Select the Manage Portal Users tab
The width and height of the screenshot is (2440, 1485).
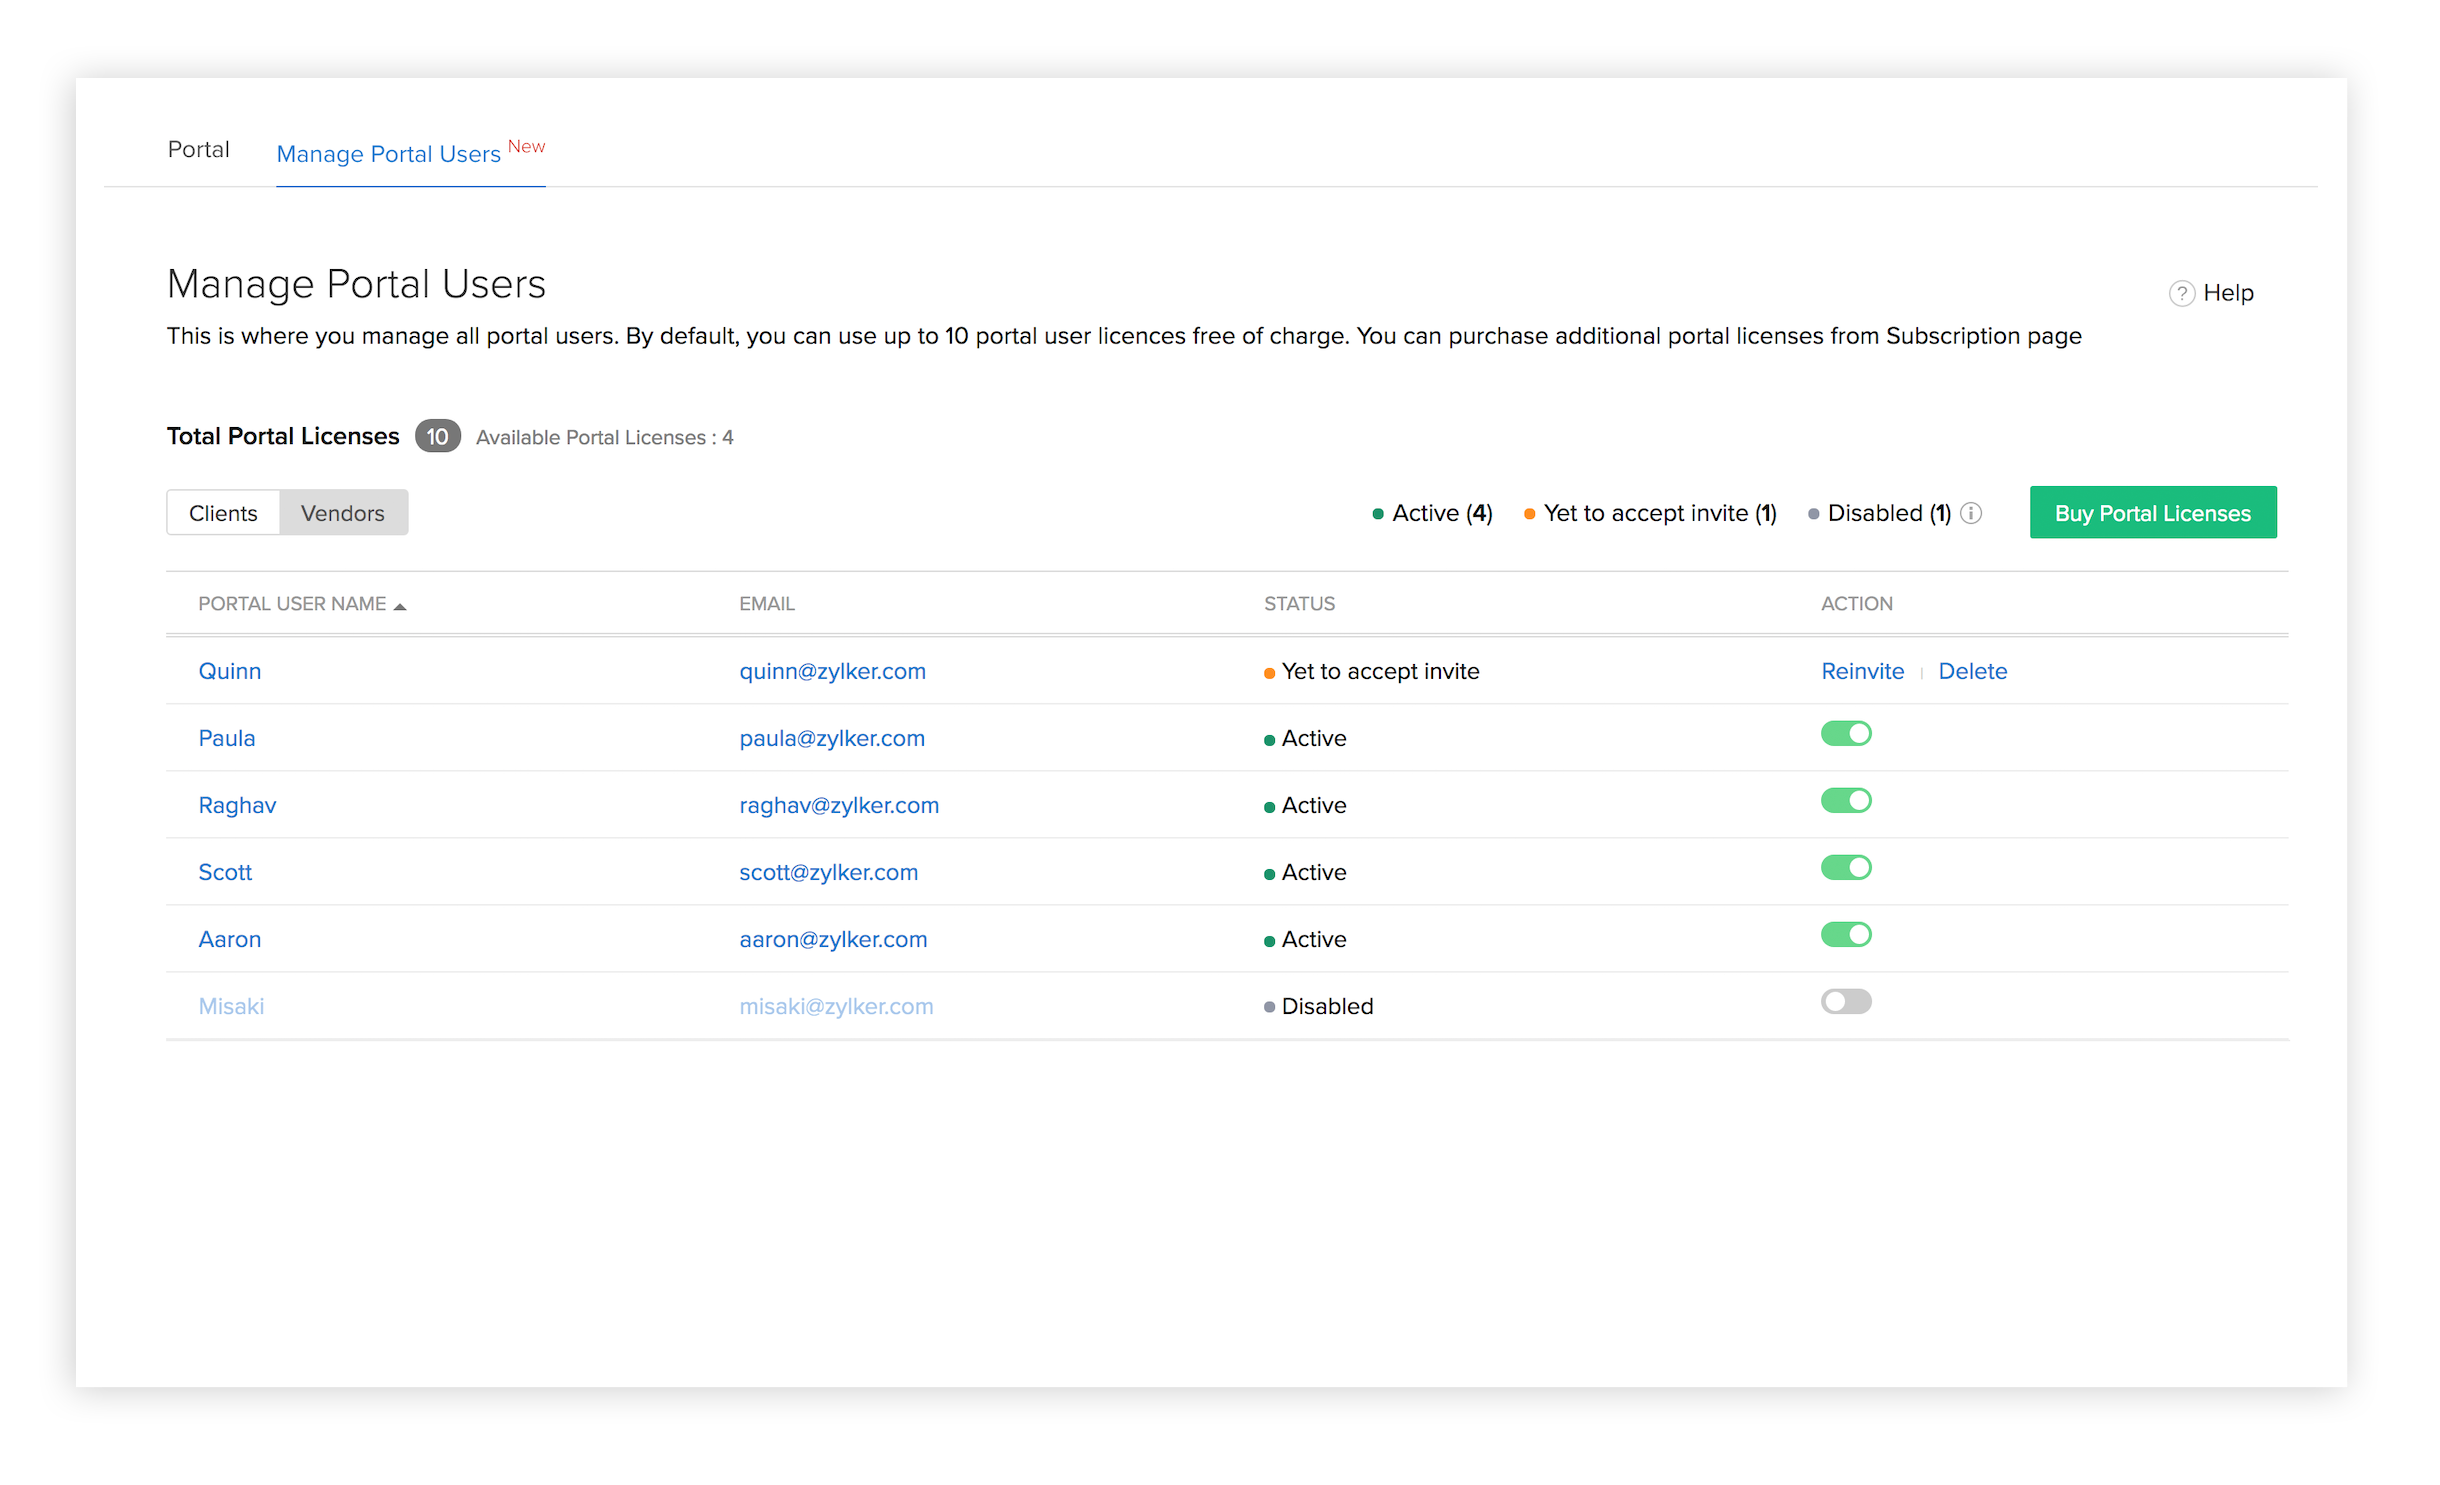pos(388,154)
